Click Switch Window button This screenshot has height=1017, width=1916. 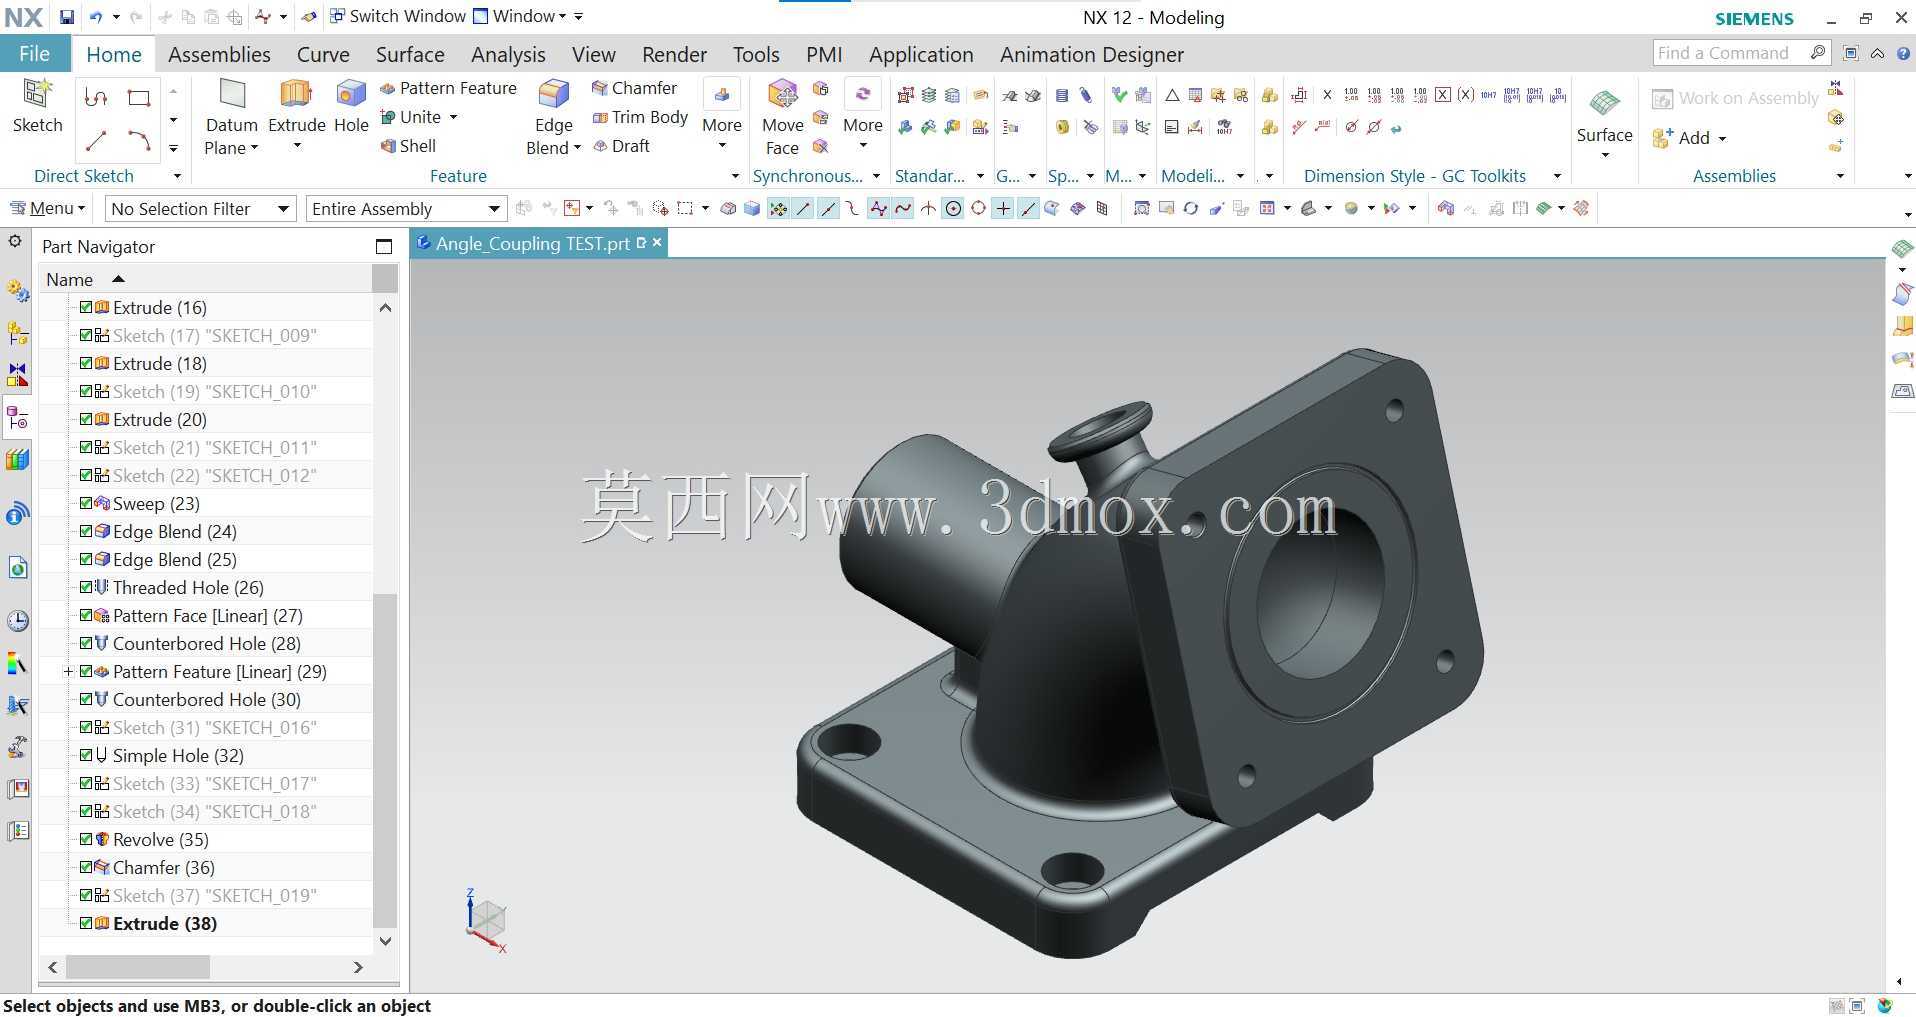(397, 16)
